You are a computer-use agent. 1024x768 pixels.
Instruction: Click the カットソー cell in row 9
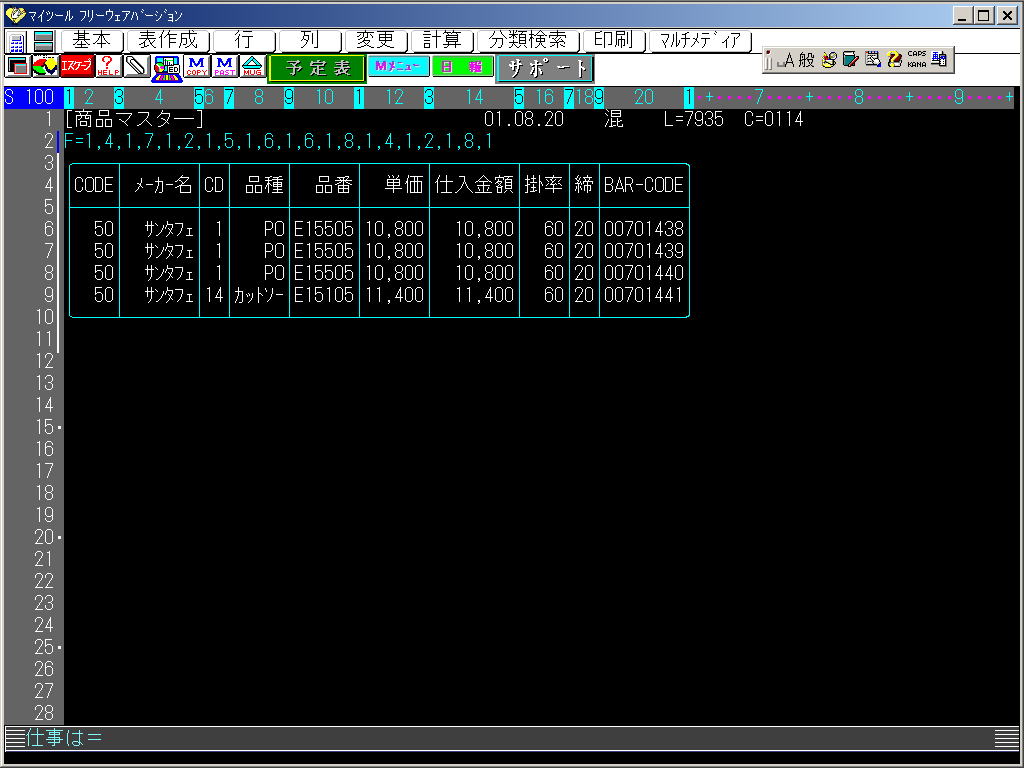click(259, 295)
